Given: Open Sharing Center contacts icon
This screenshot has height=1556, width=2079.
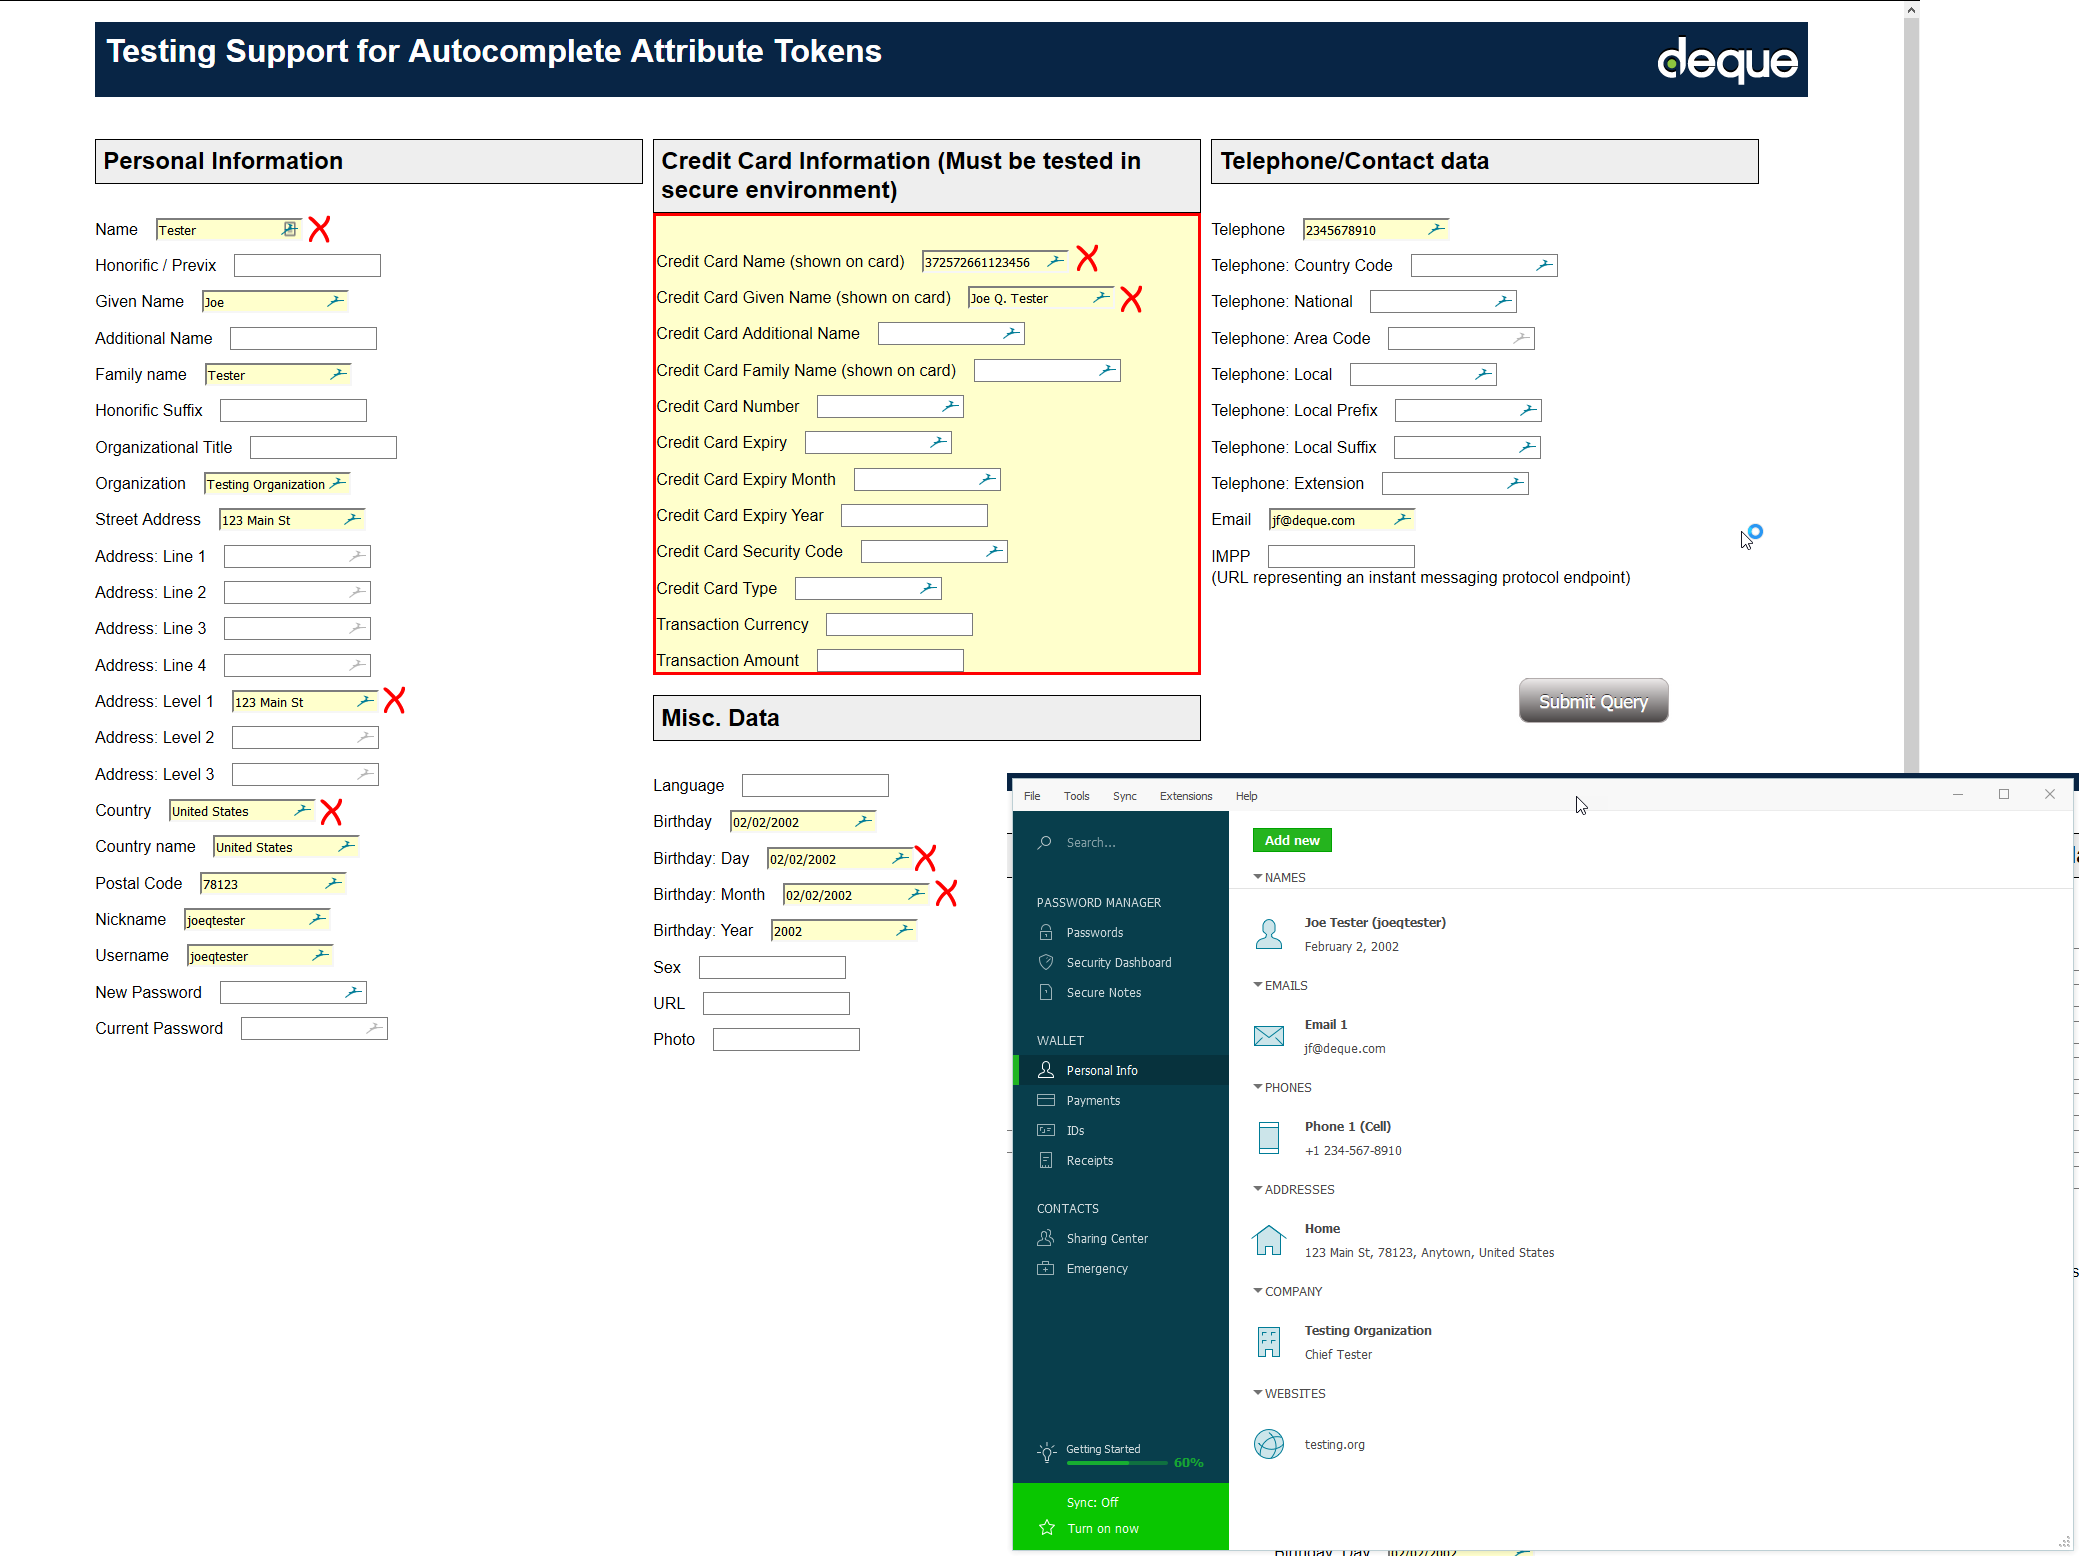Looking at the screenshot, I should point(1046,1238).
